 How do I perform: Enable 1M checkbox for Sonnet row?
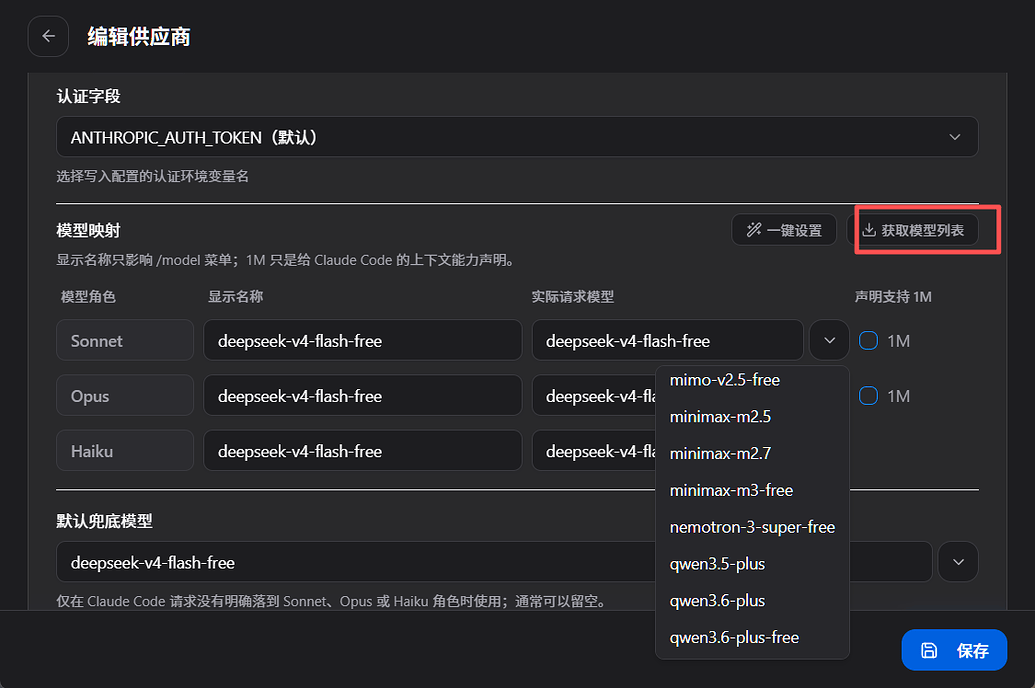(868, 341)
